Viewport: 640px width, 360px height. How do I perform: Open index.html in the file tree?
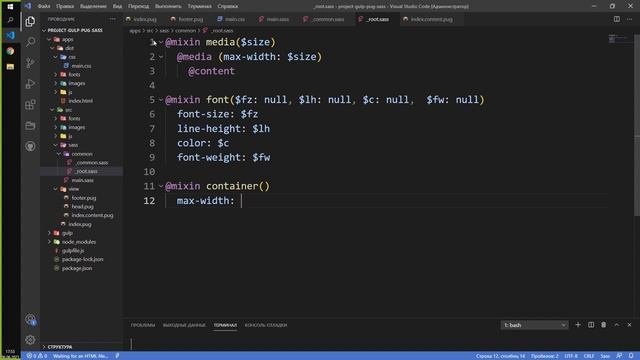click(x=80, y=101)
